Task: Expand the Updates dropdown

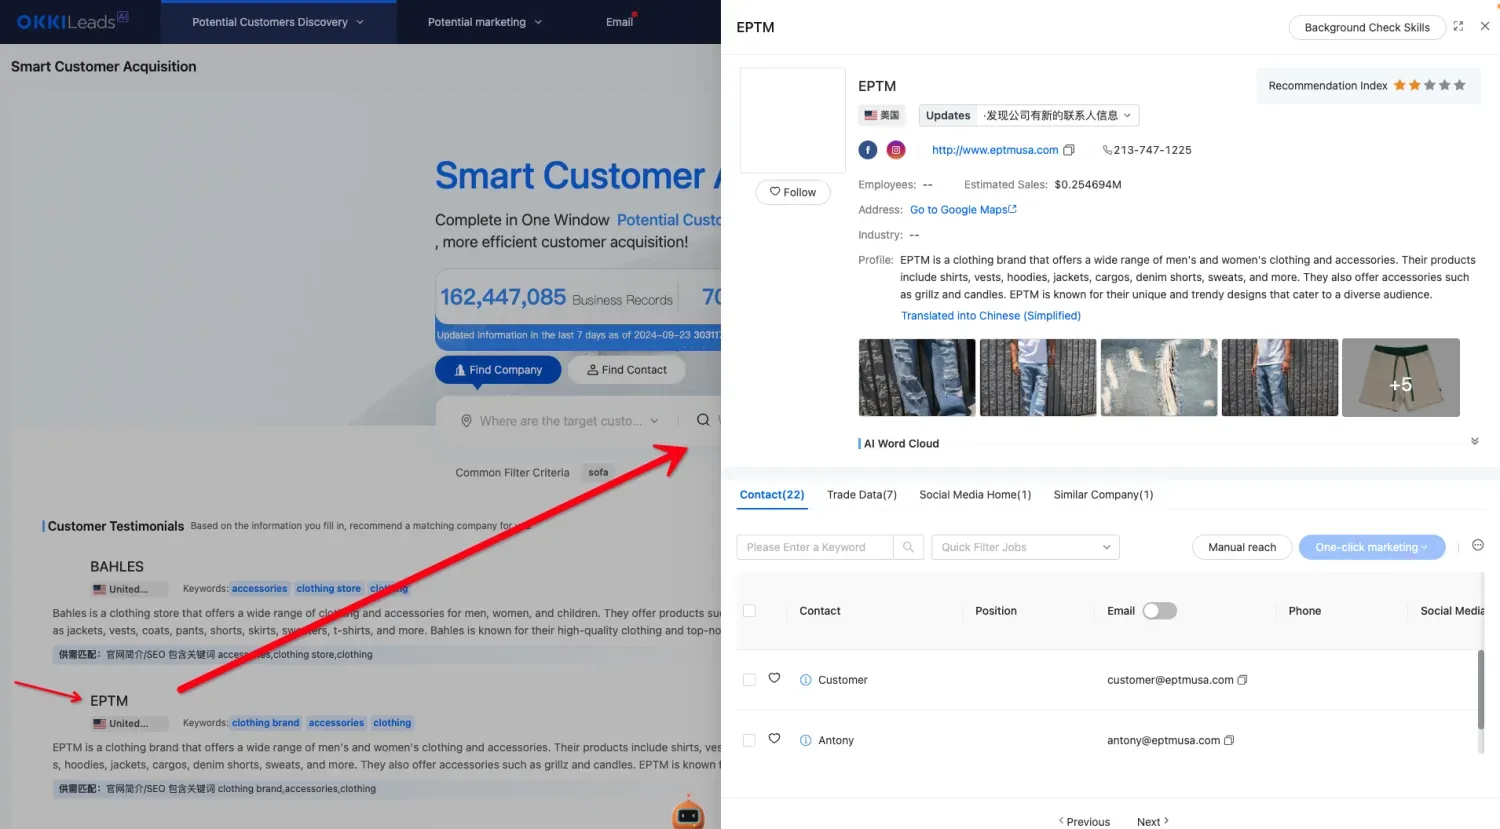Action: tap(1029, 115)
